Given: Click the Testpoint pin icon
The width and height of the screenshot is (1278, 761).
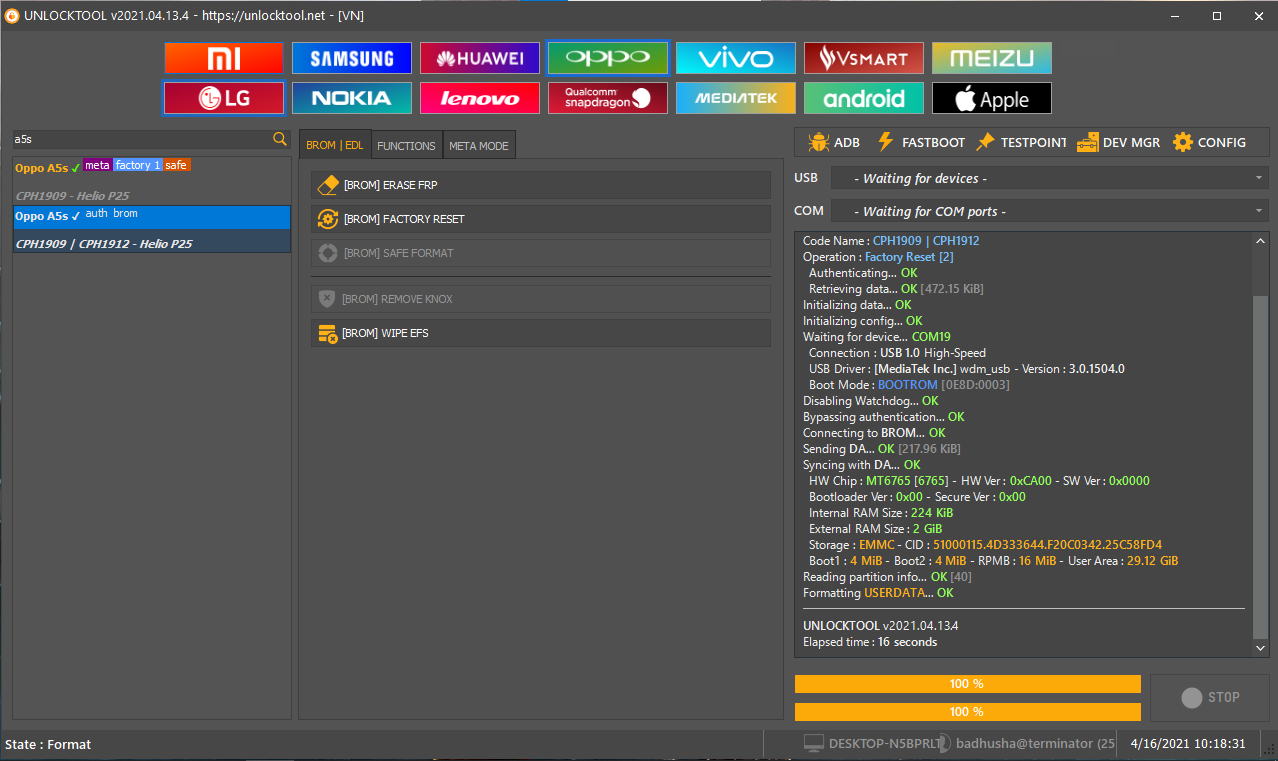Looking at the screenshot, I should coord(985,142).
